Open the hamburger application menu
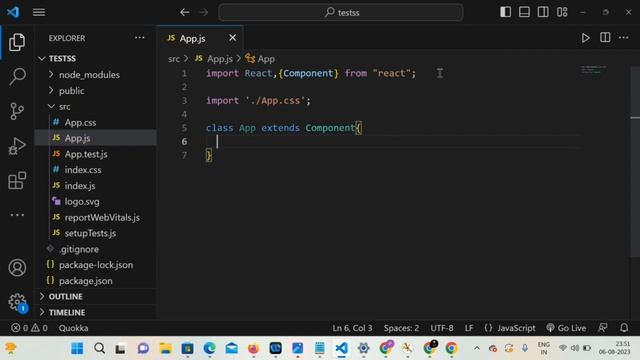The height and width of the screenshot is (360, 640). 39,12
